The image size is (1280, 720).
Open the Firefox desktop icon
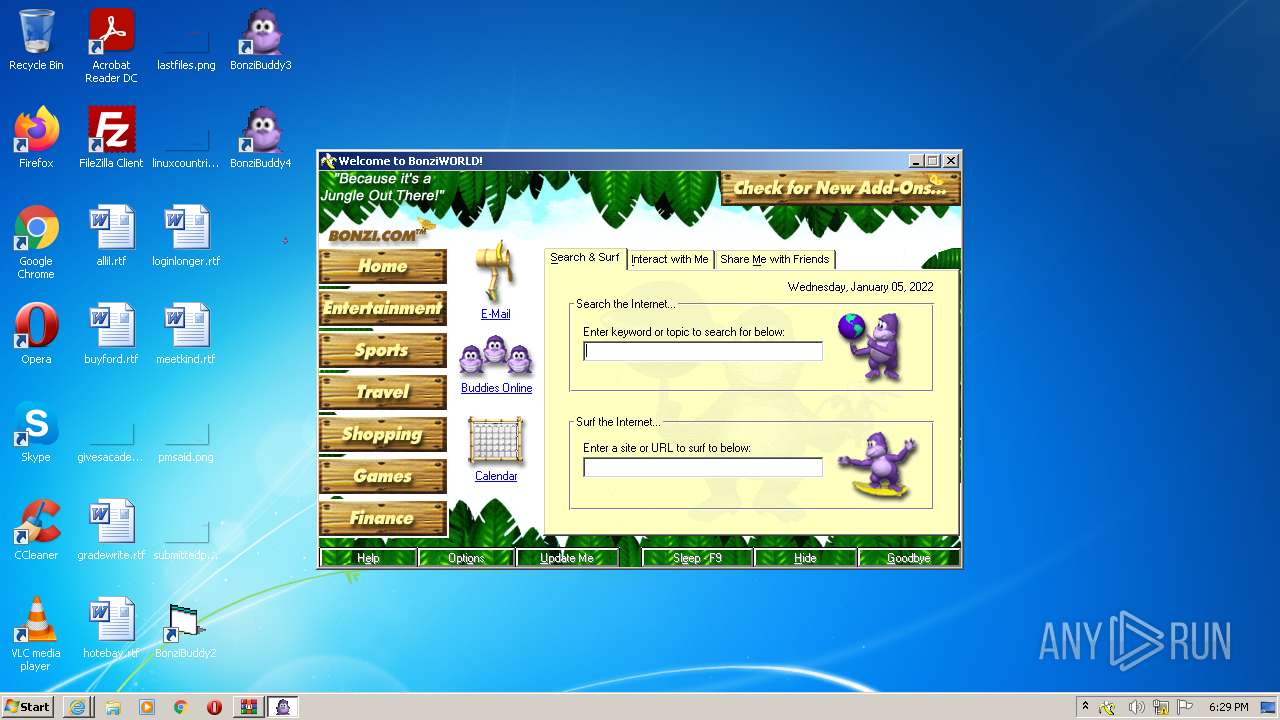point(36,138)
